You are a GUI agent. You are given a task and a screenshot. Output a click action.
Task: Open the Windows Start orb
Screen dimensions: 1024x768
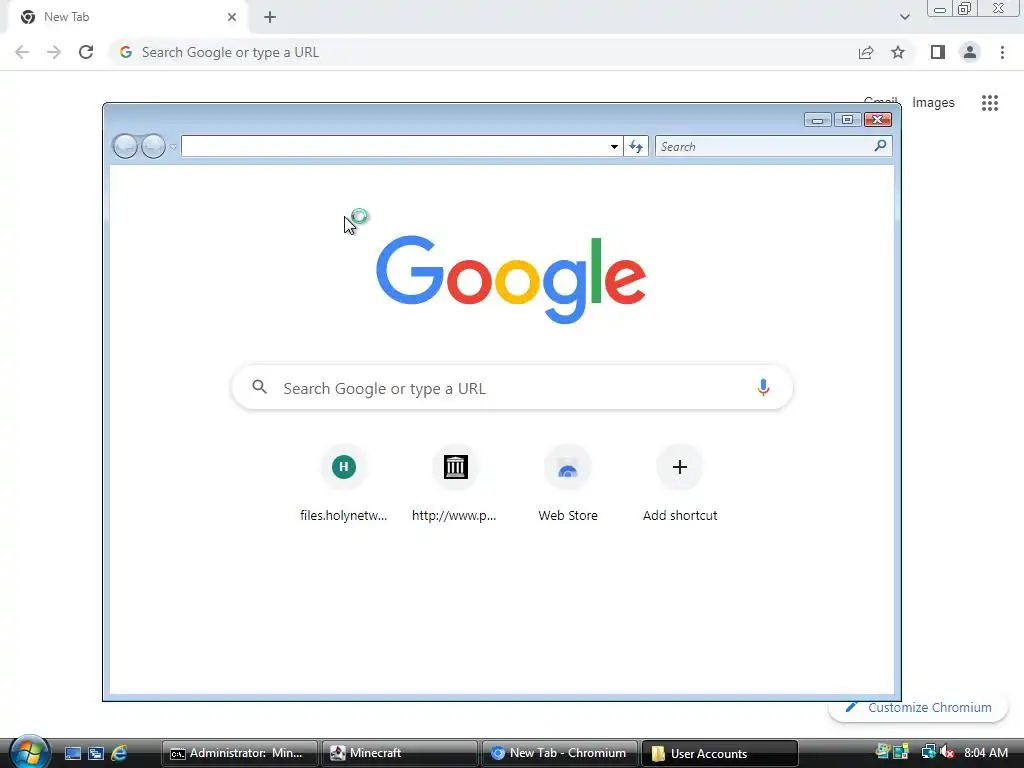pyautogui.click(x=29, y=751)
